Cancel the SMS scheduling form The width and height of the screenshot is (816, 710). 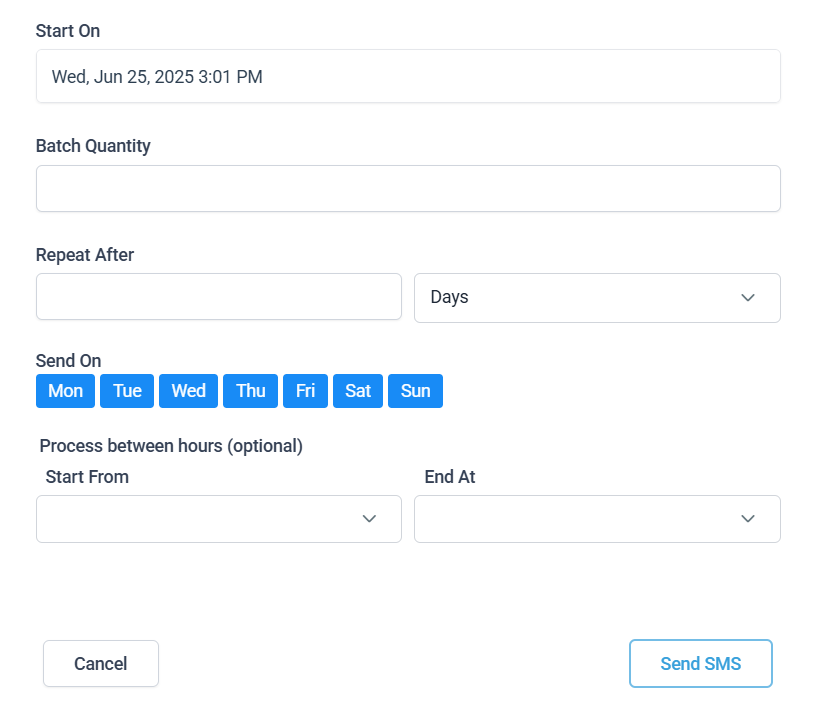pos(101,664)
